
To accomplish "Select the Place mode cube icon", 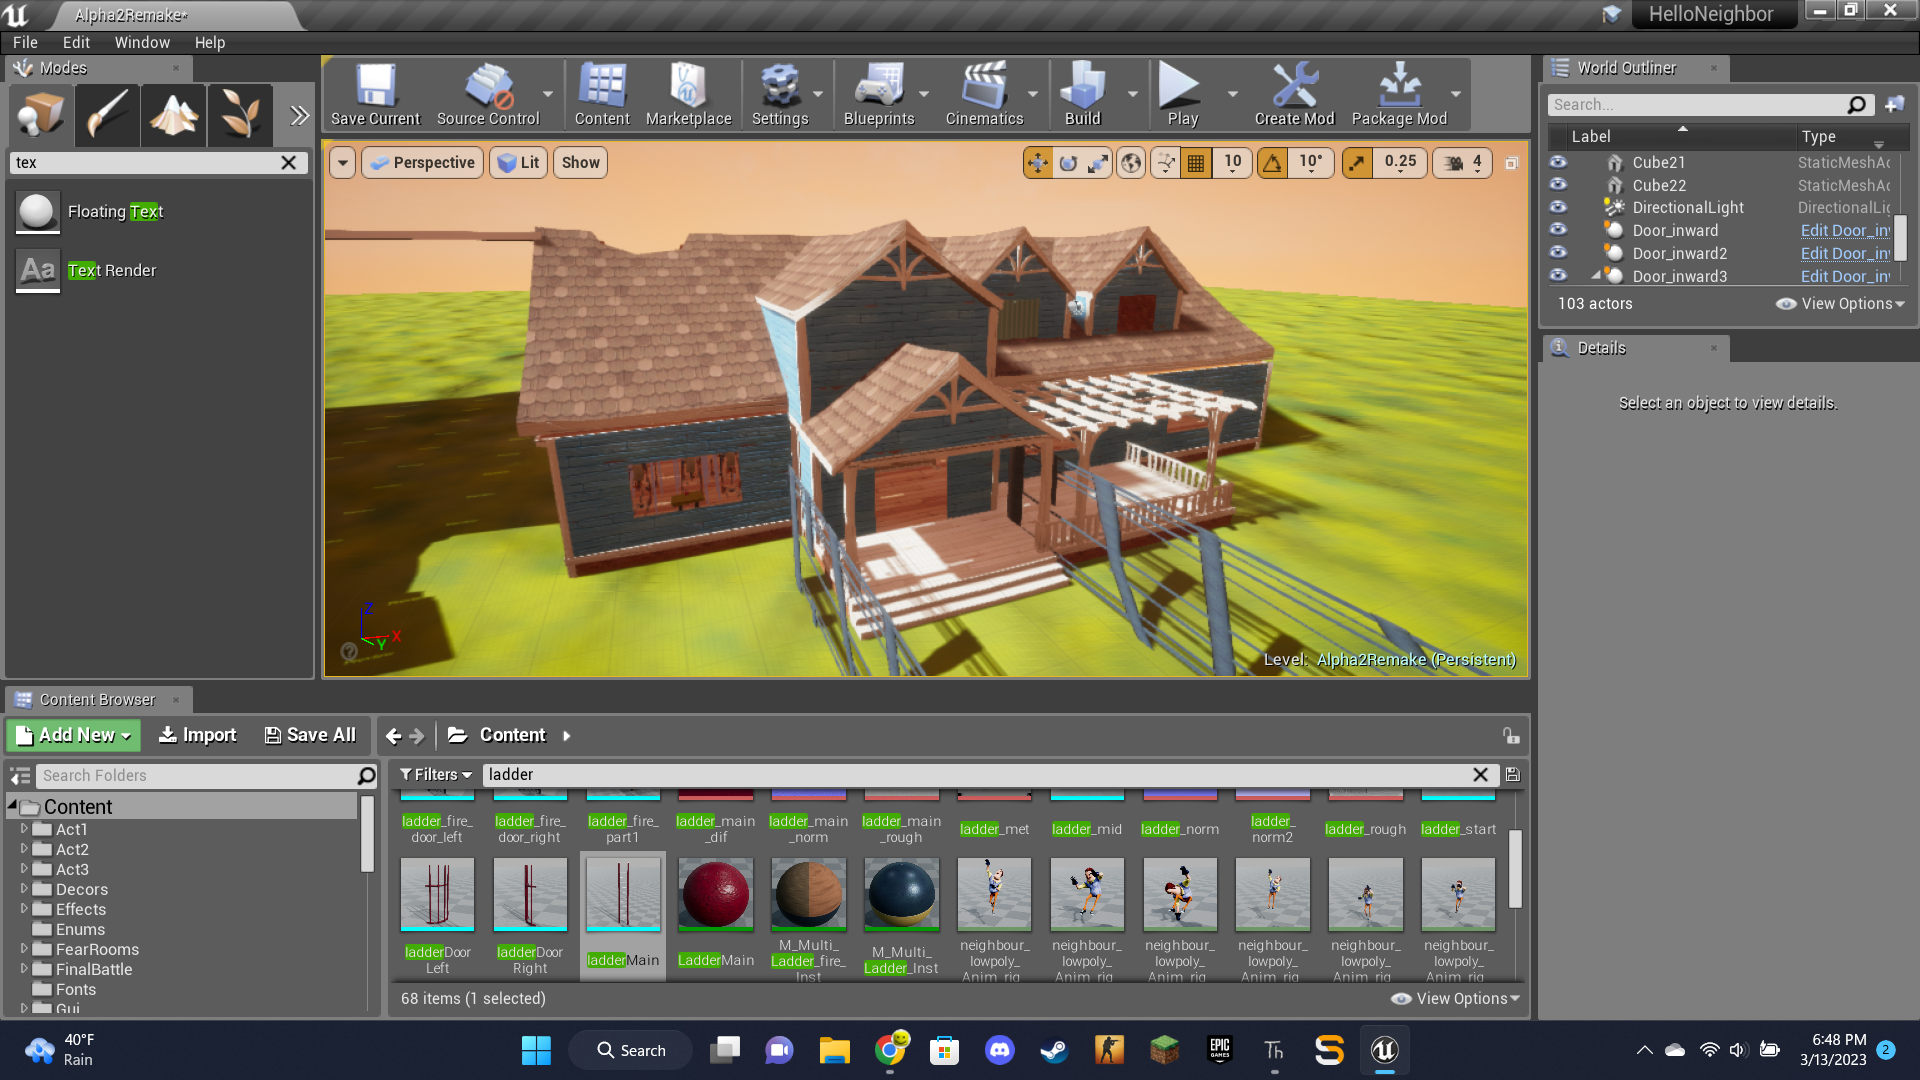I will click(41, 115).
